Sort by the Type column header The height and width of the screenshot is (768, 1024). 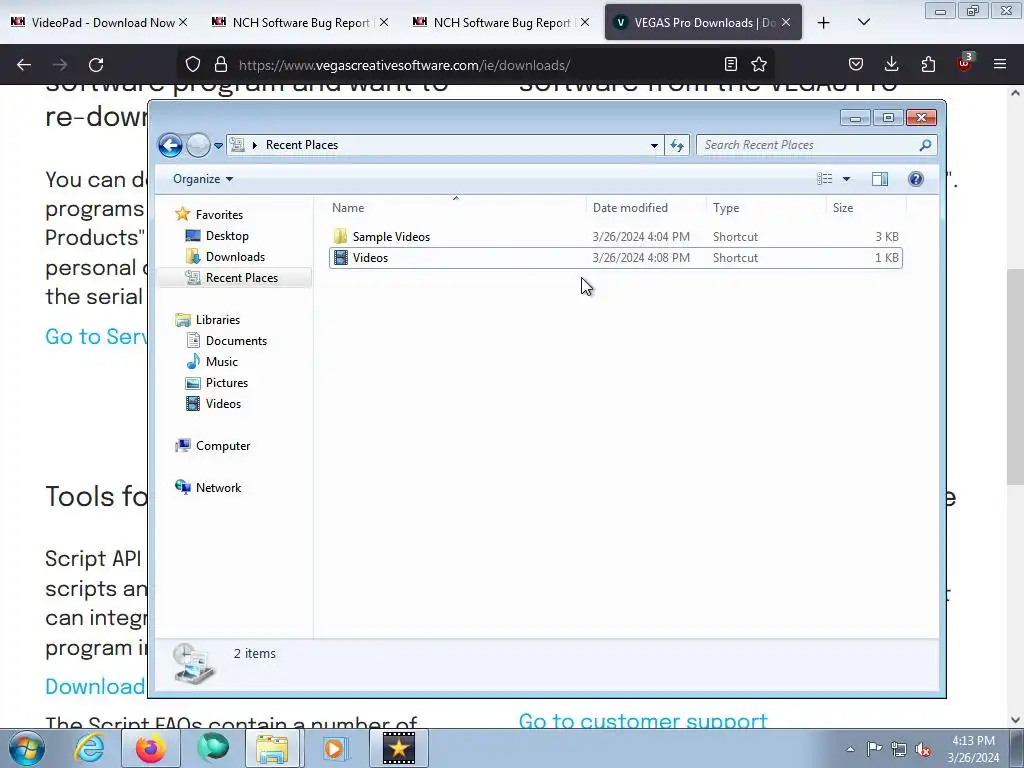click(x=766, y=208)
